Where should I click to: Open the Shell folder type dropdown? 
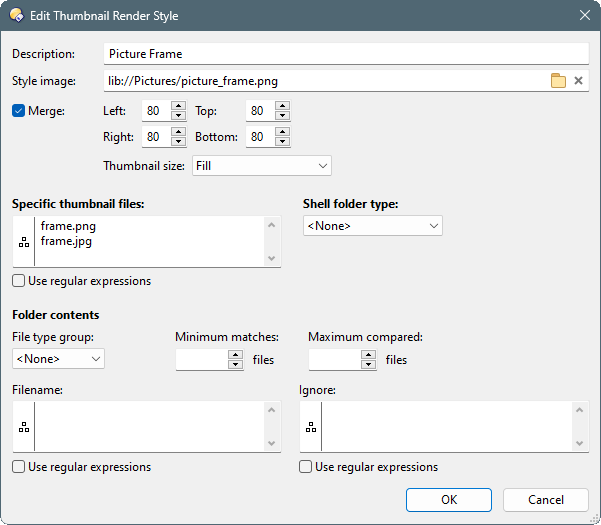(373, 226)
